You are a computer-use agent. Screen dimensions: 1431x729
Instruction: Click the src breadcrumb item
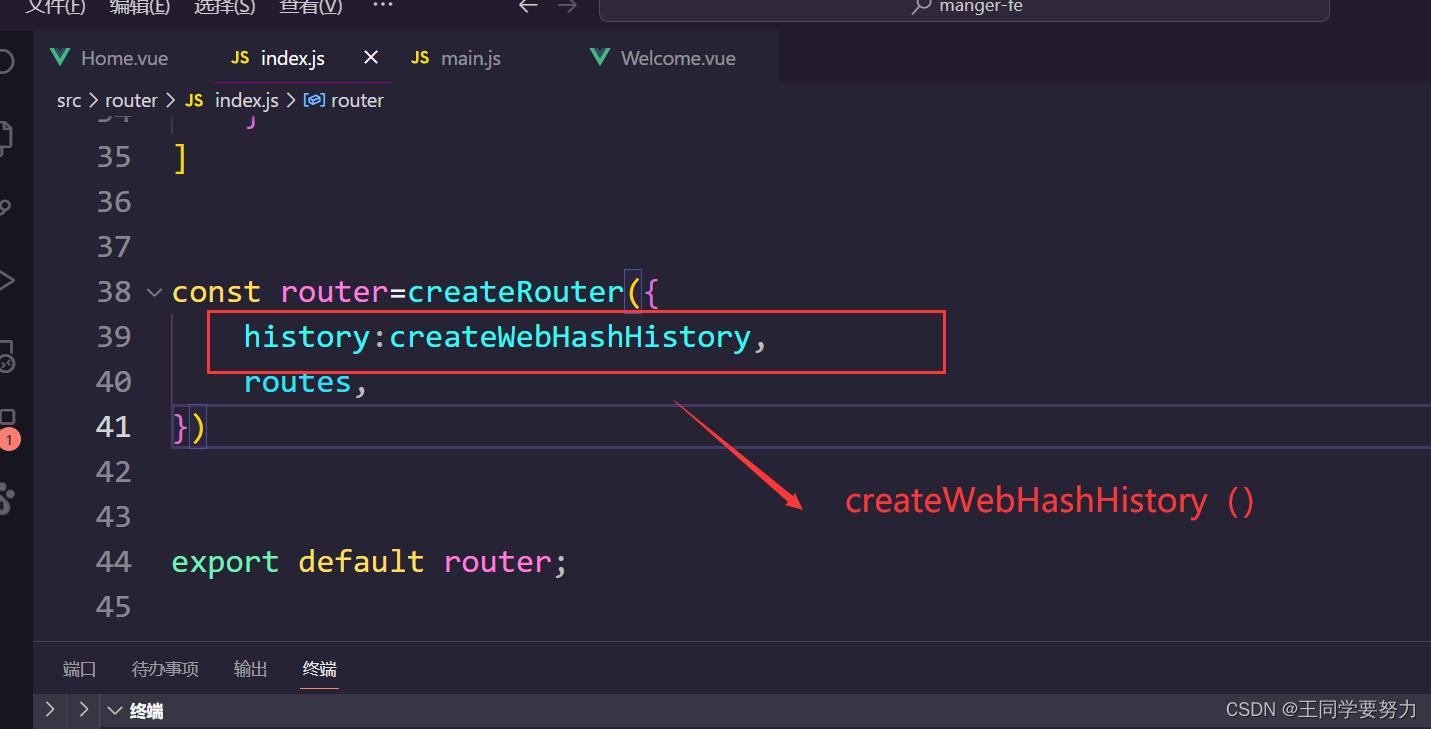tap(68, 100)
